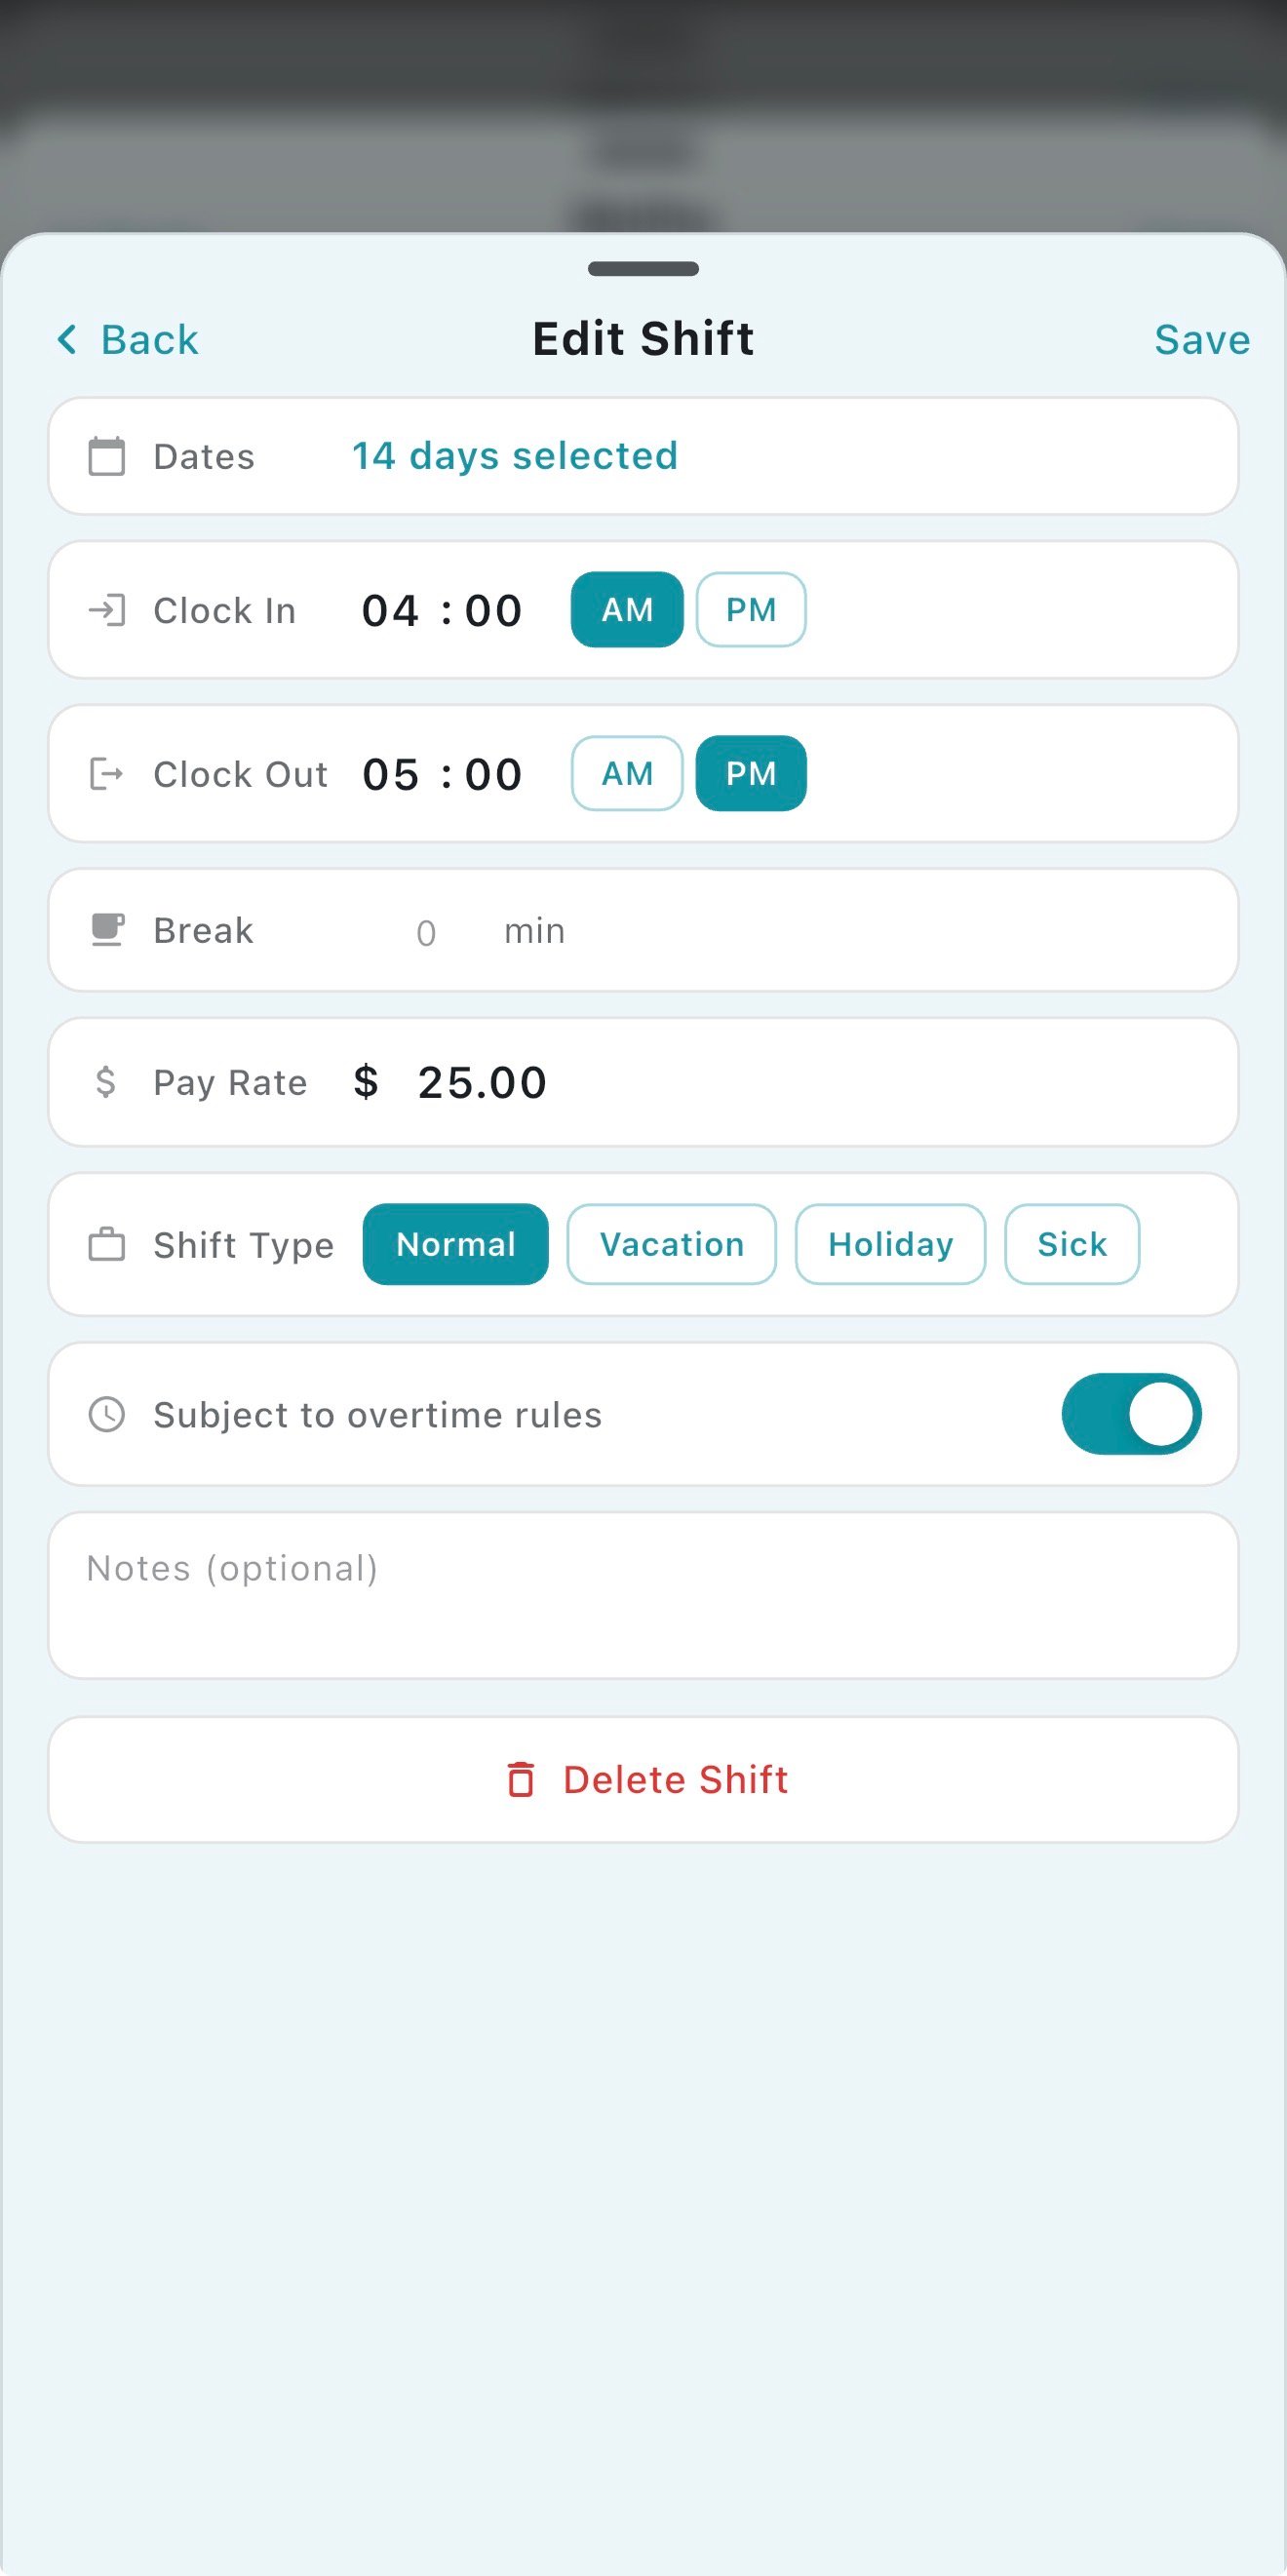Click the Clock Out exit icon
The width and height of the screenshot is (1287, 2576).
pos(107,774)
